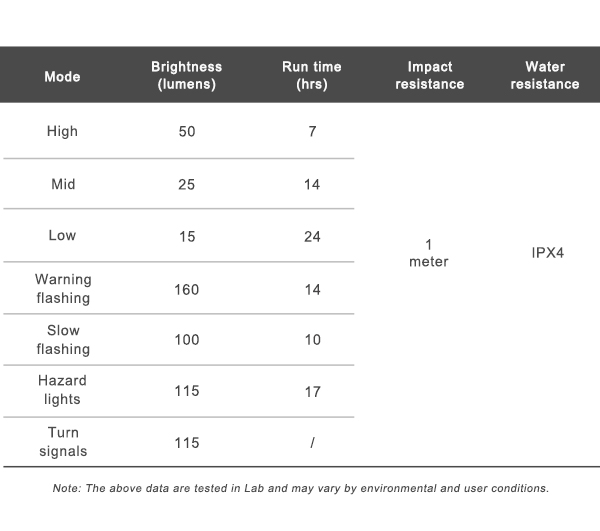Select the Low mode row label
This screenshot has height=531, width=600.
(62, 236)
